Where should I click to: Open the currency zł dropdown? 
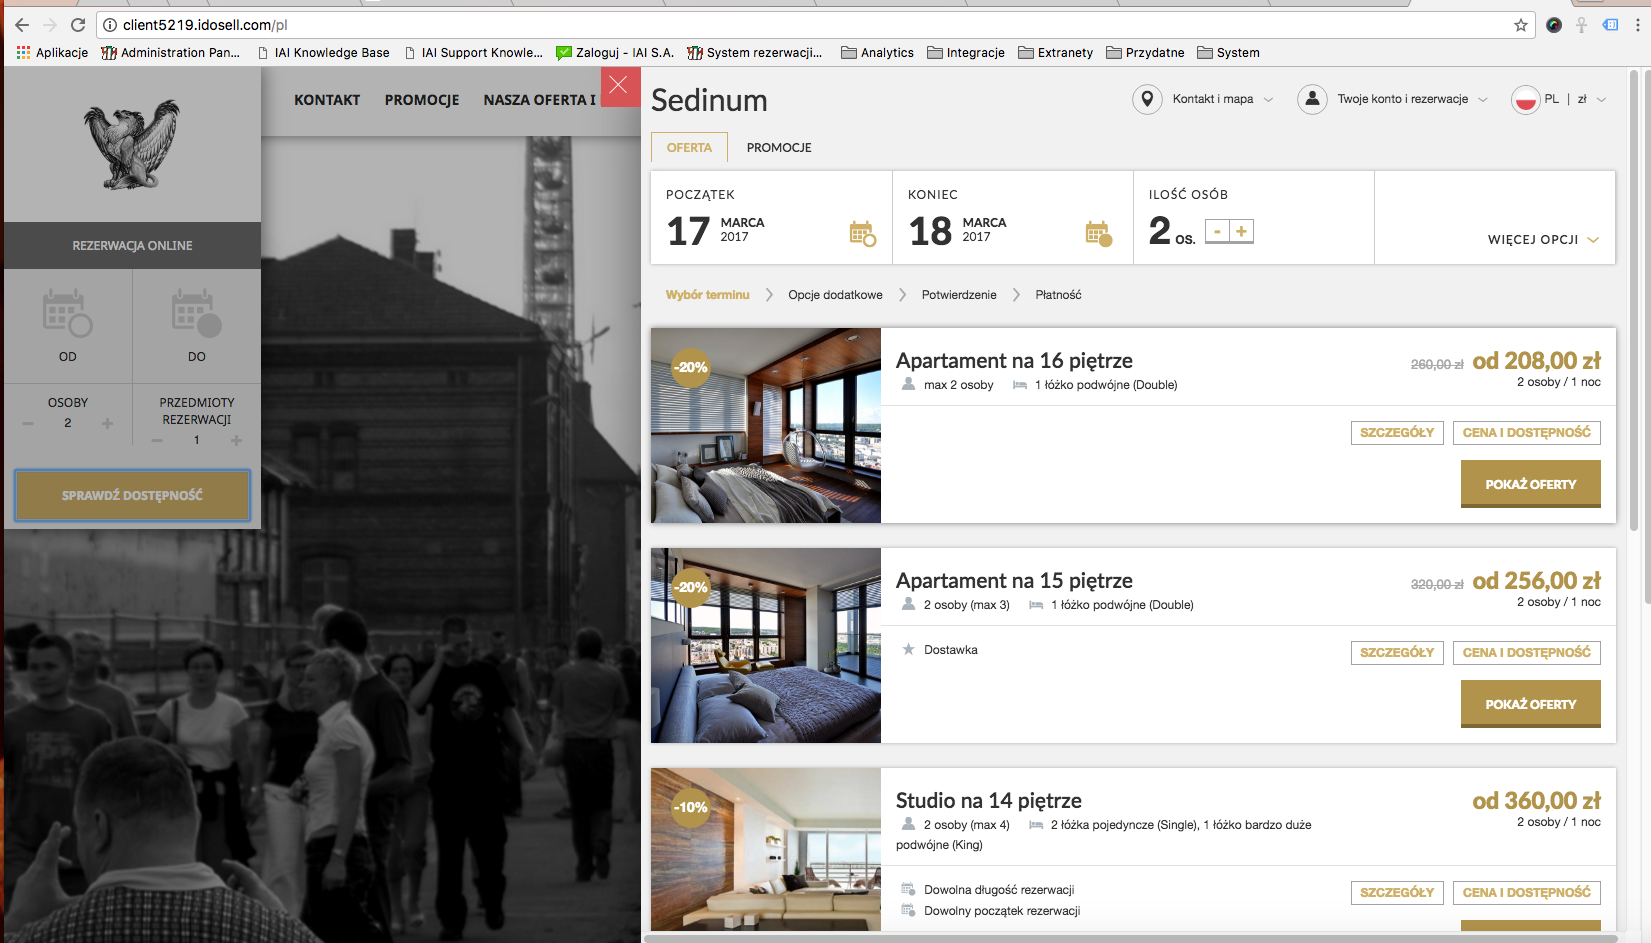tap(1591, 99)
